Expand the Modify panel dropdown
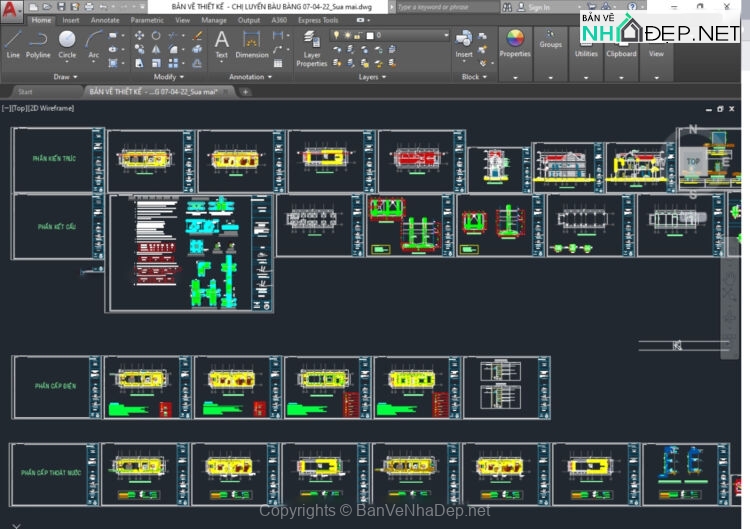Screen dimensions: 750x529 pos(166,77)
